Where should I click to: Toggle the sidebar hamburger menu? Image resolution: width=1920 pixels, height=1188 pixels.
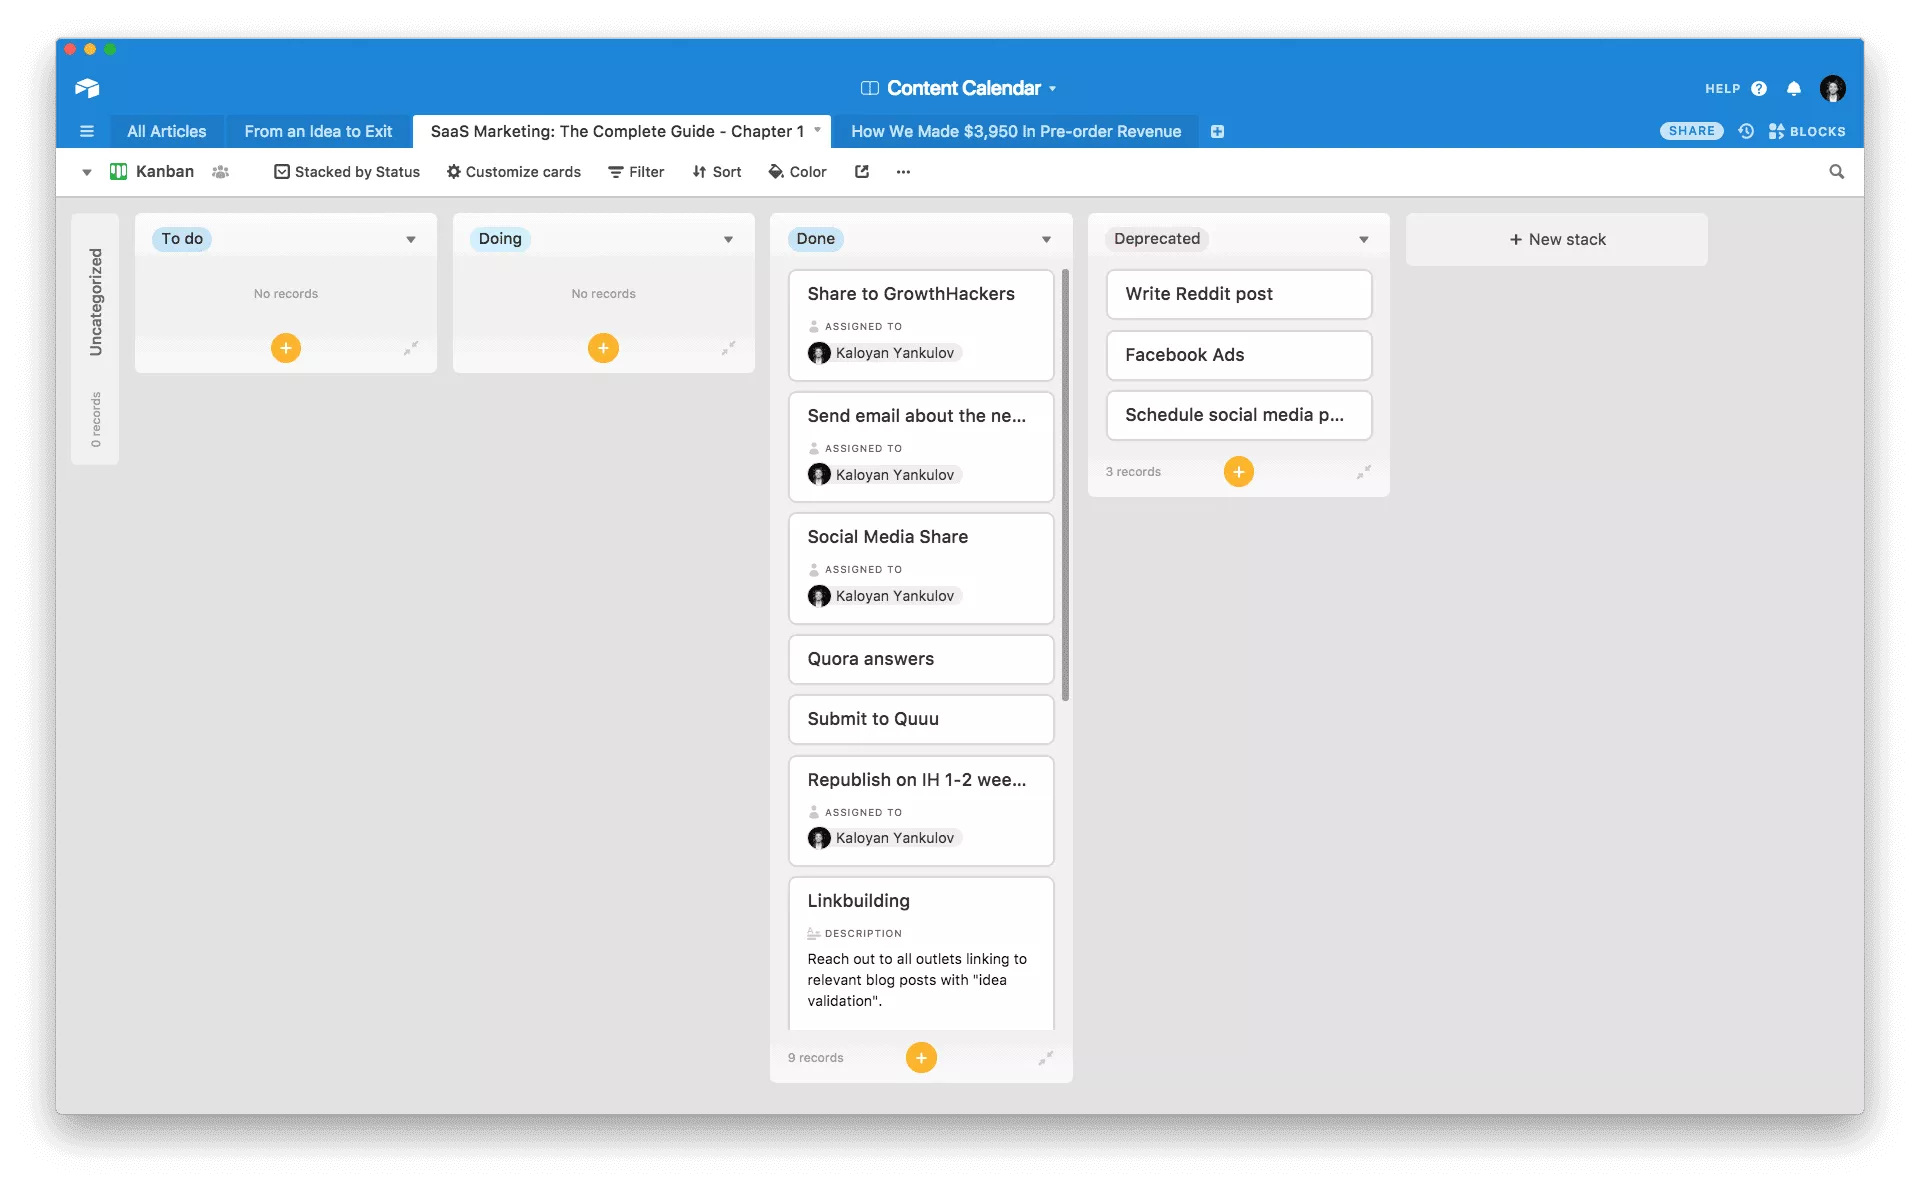[84, 130]
